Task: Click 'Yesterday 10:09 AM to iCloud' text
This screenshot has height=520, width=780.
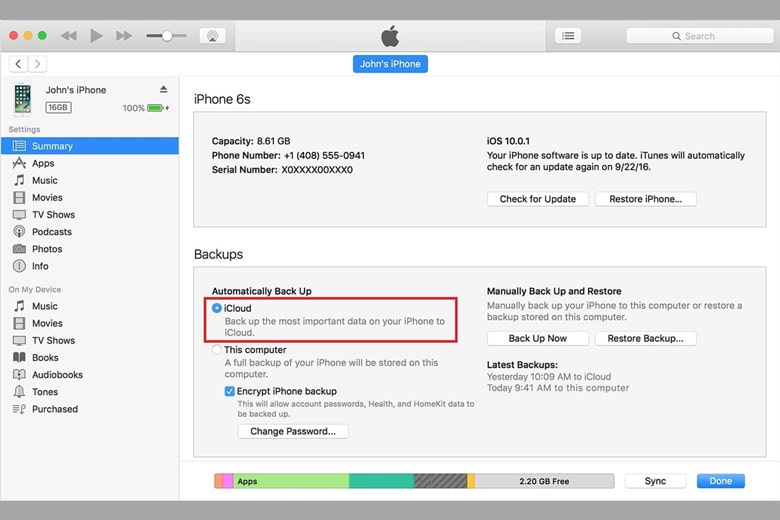Action: (x=549, y=377)
